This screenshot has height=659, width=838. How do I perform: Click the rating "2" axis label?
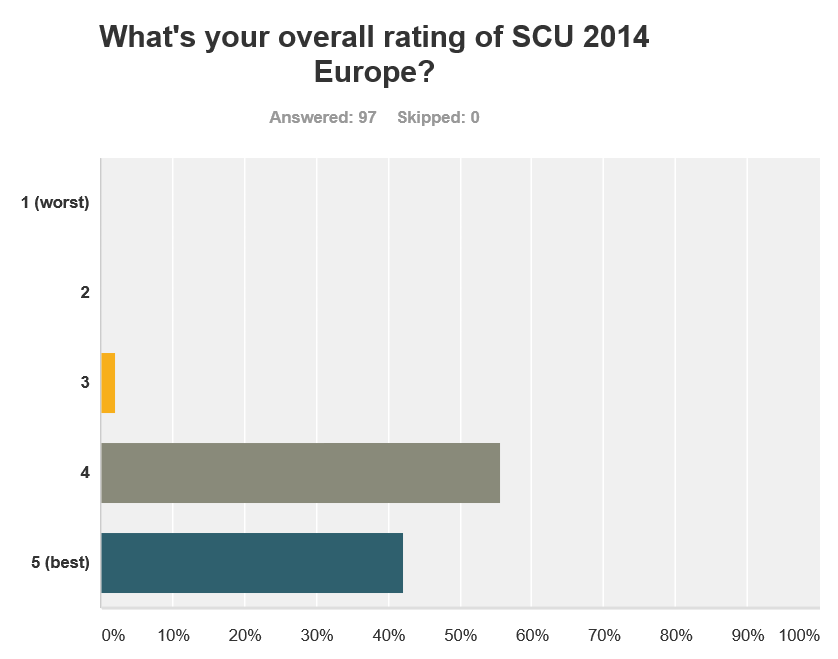(85, 293)
